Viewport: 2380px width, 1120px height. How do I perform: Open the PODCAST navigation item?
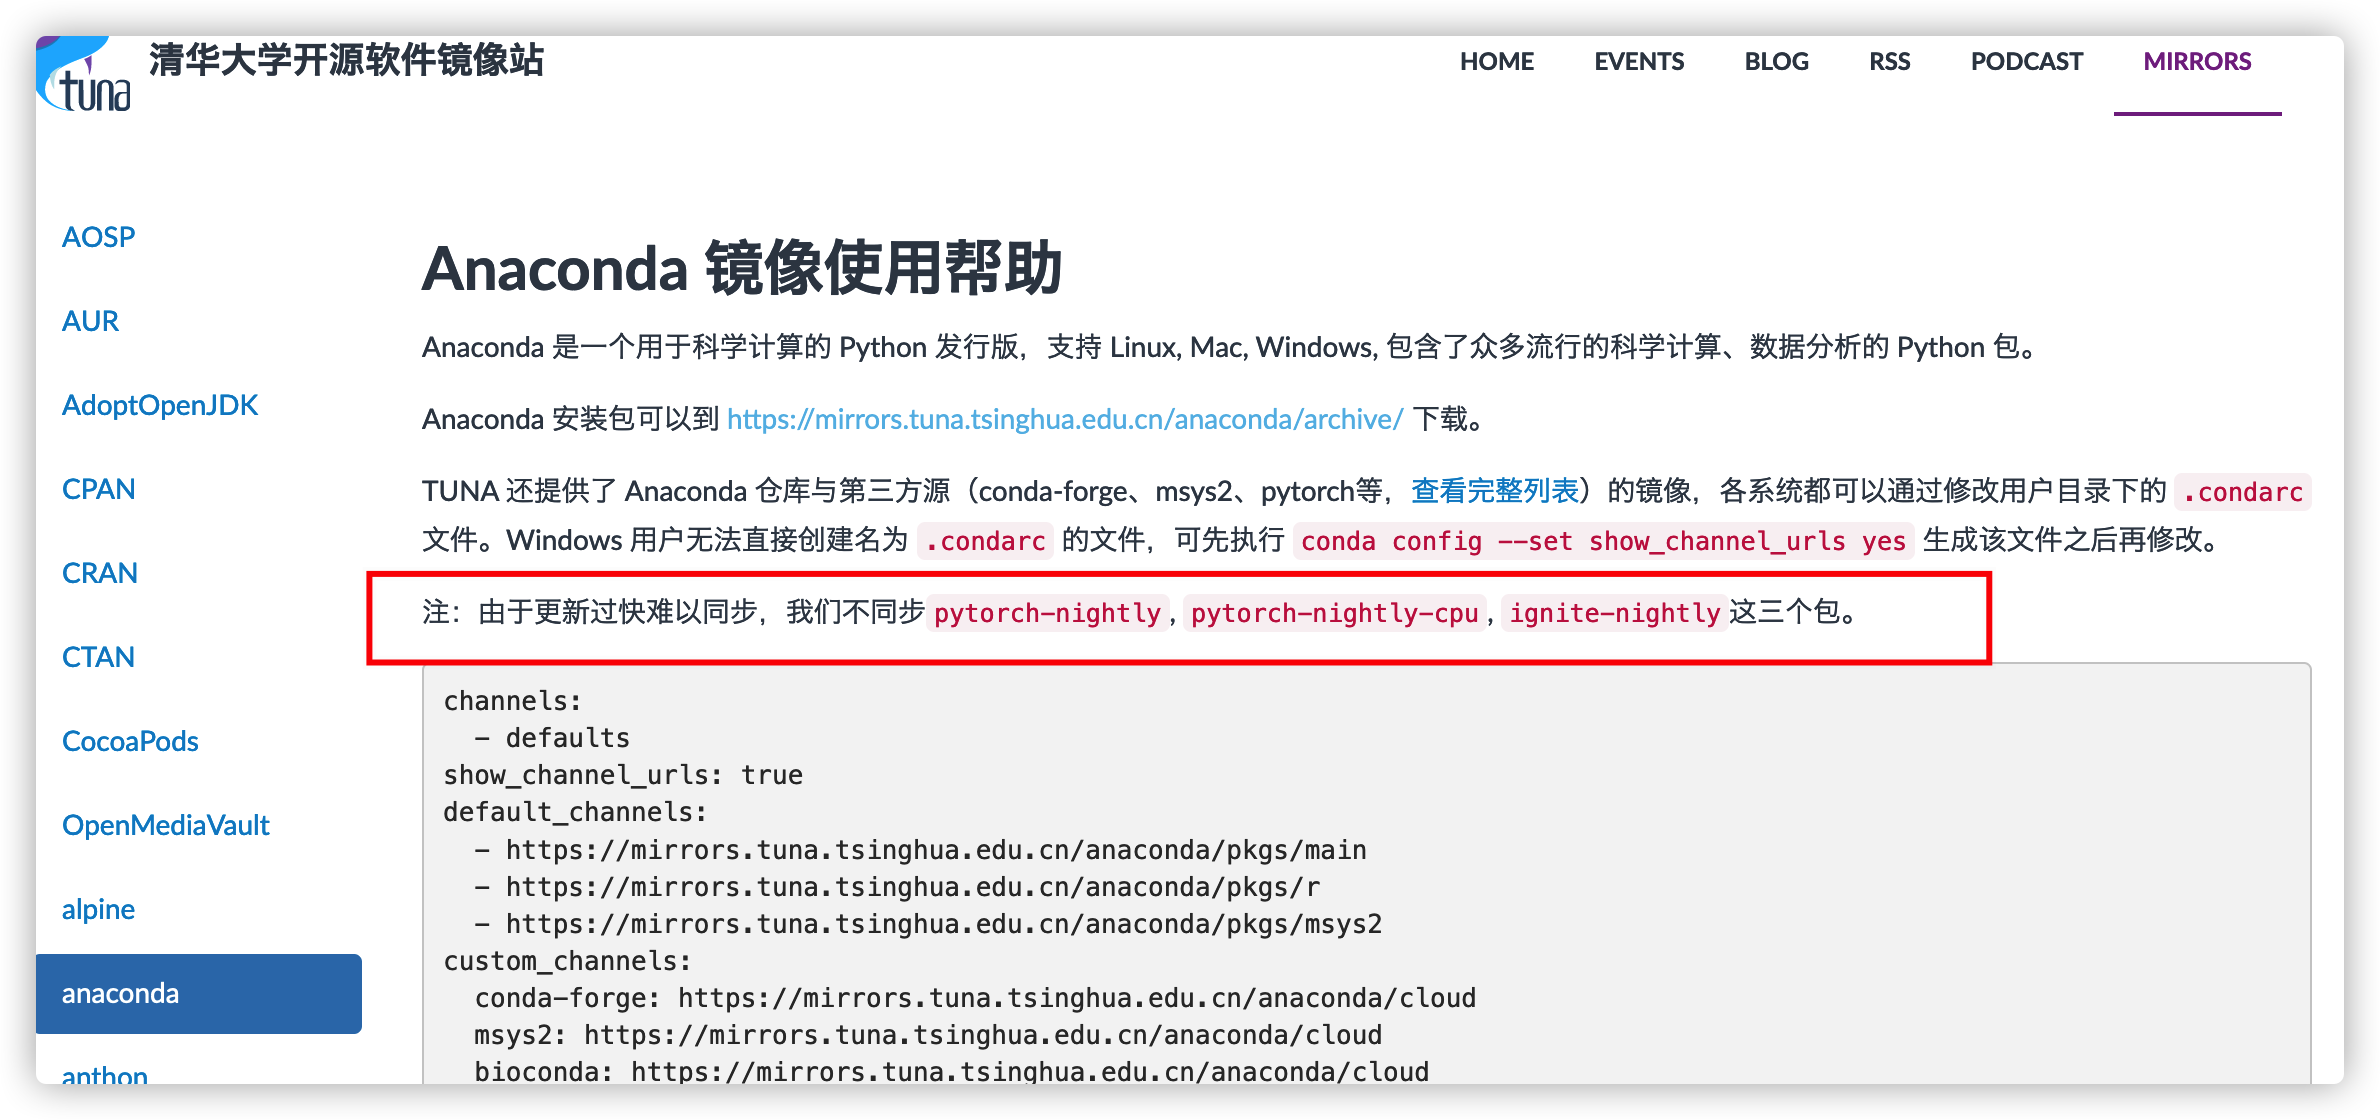[2026, 62]
